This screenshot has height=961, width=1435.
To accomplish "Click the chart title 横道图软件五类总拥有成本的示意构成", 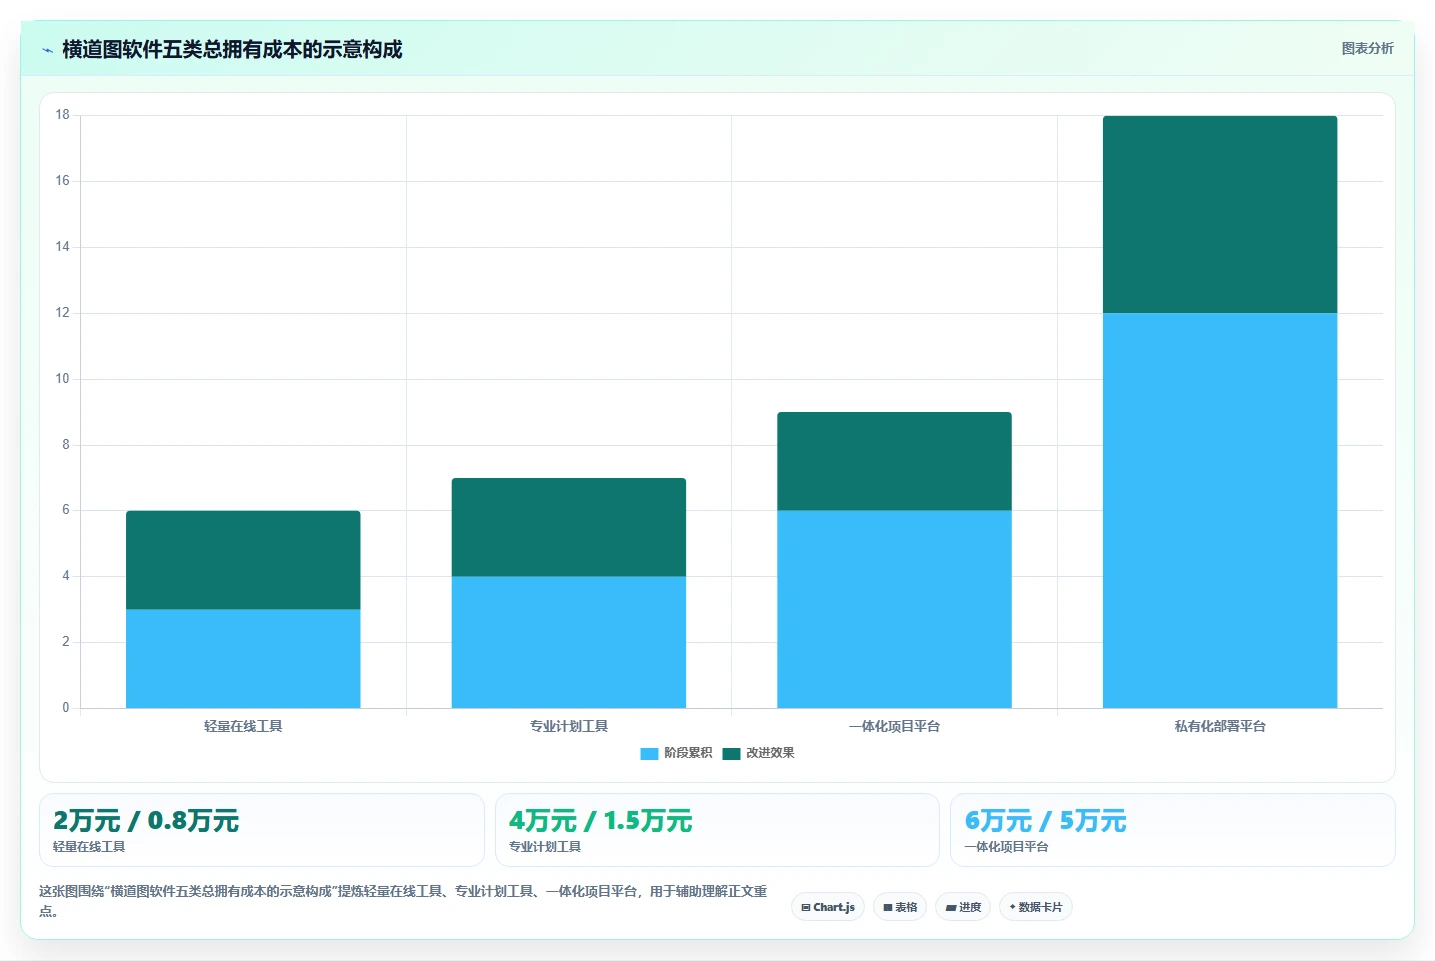I will point(232,49).
